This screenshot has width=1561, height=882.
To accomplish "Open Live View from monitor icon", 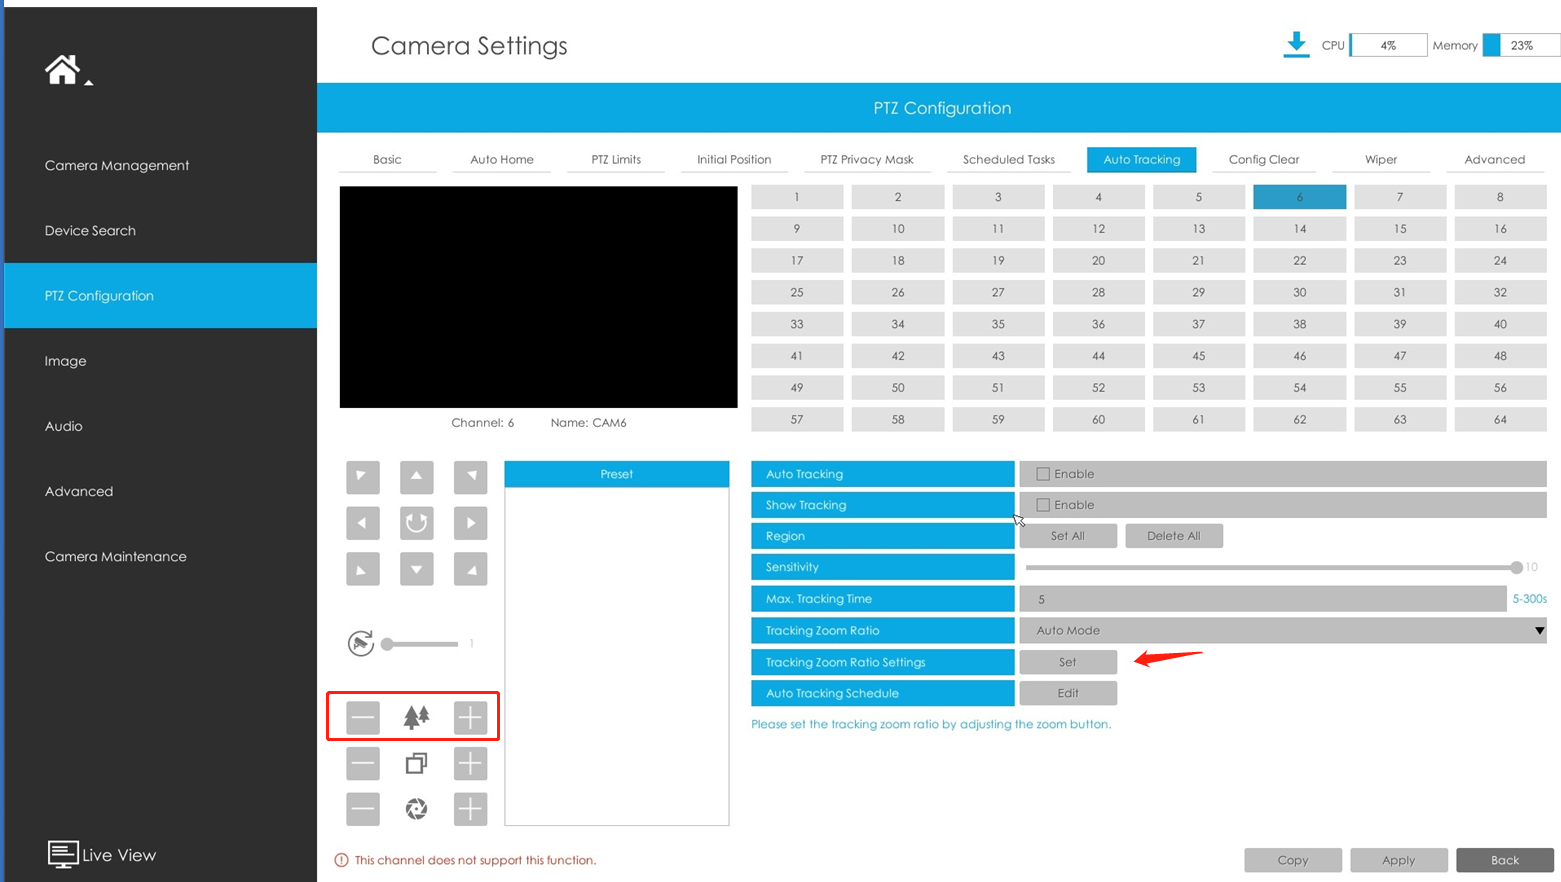I will click(x=63, y=854).
